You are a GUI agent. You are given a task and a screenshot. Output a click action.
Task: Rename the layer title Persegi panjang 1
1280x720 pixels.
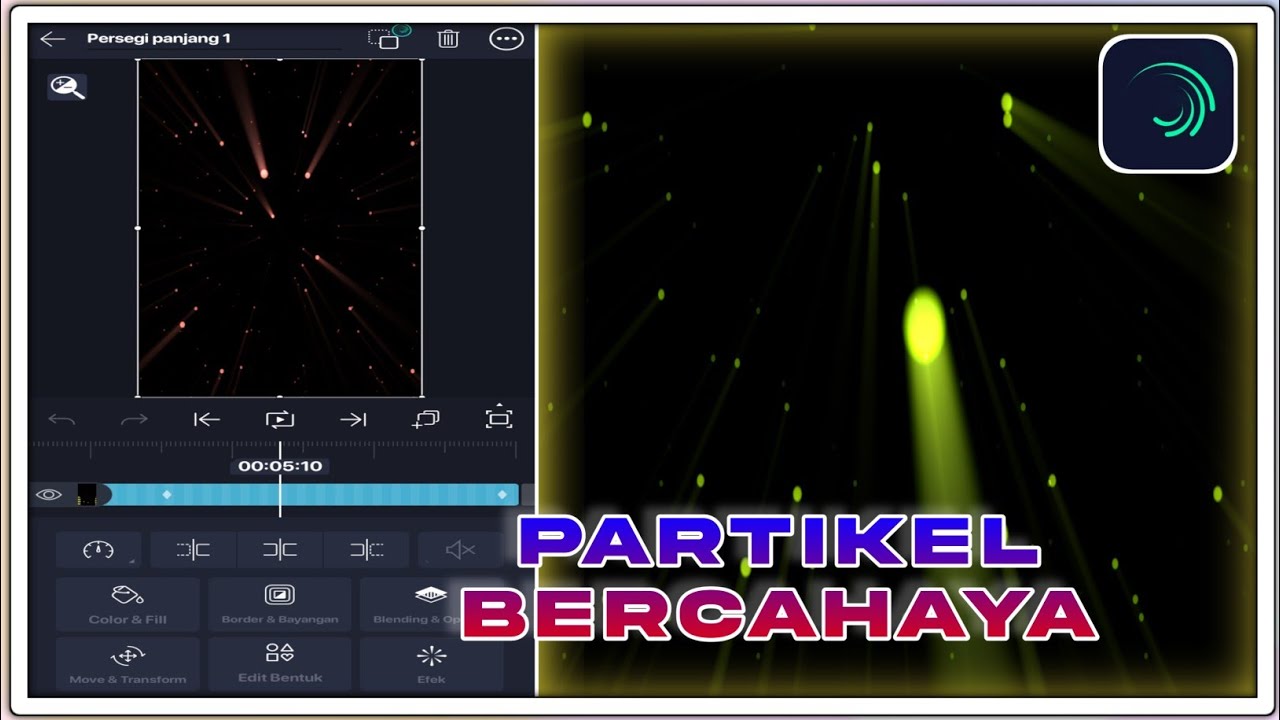pyautogui.click(x=159, y=39)
